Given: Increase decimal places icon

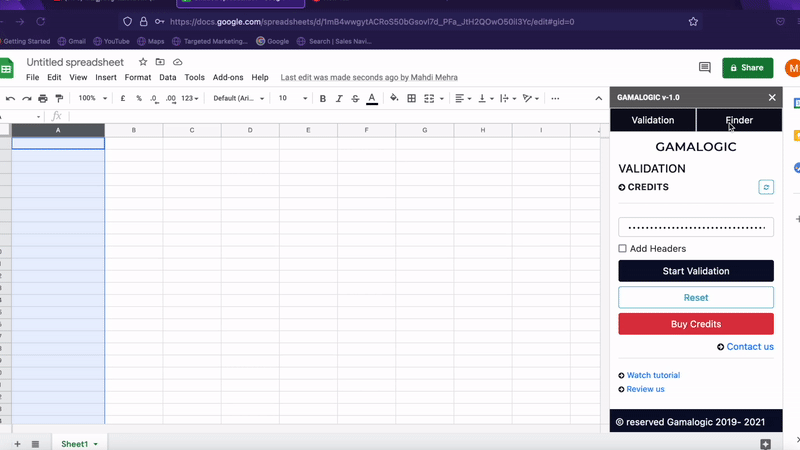Looking at the screenshot, I should (x=171, y=98).
